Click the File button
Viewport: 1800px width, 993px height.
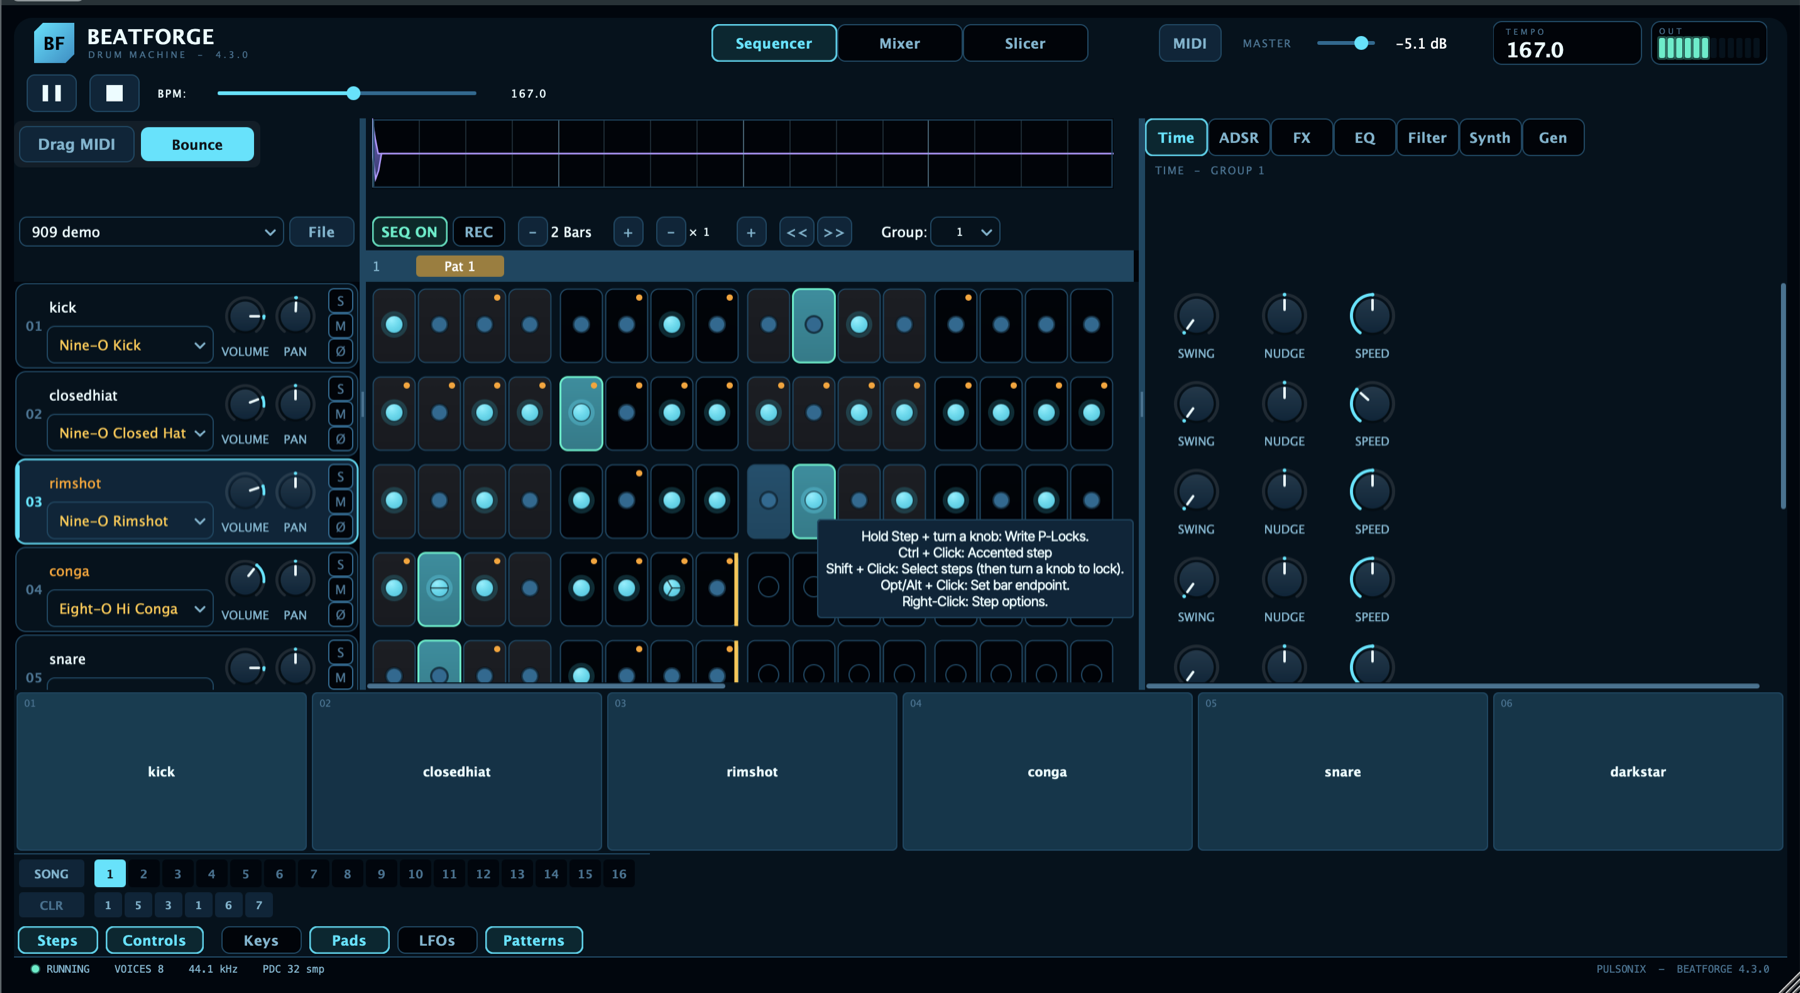pos(321,232)
